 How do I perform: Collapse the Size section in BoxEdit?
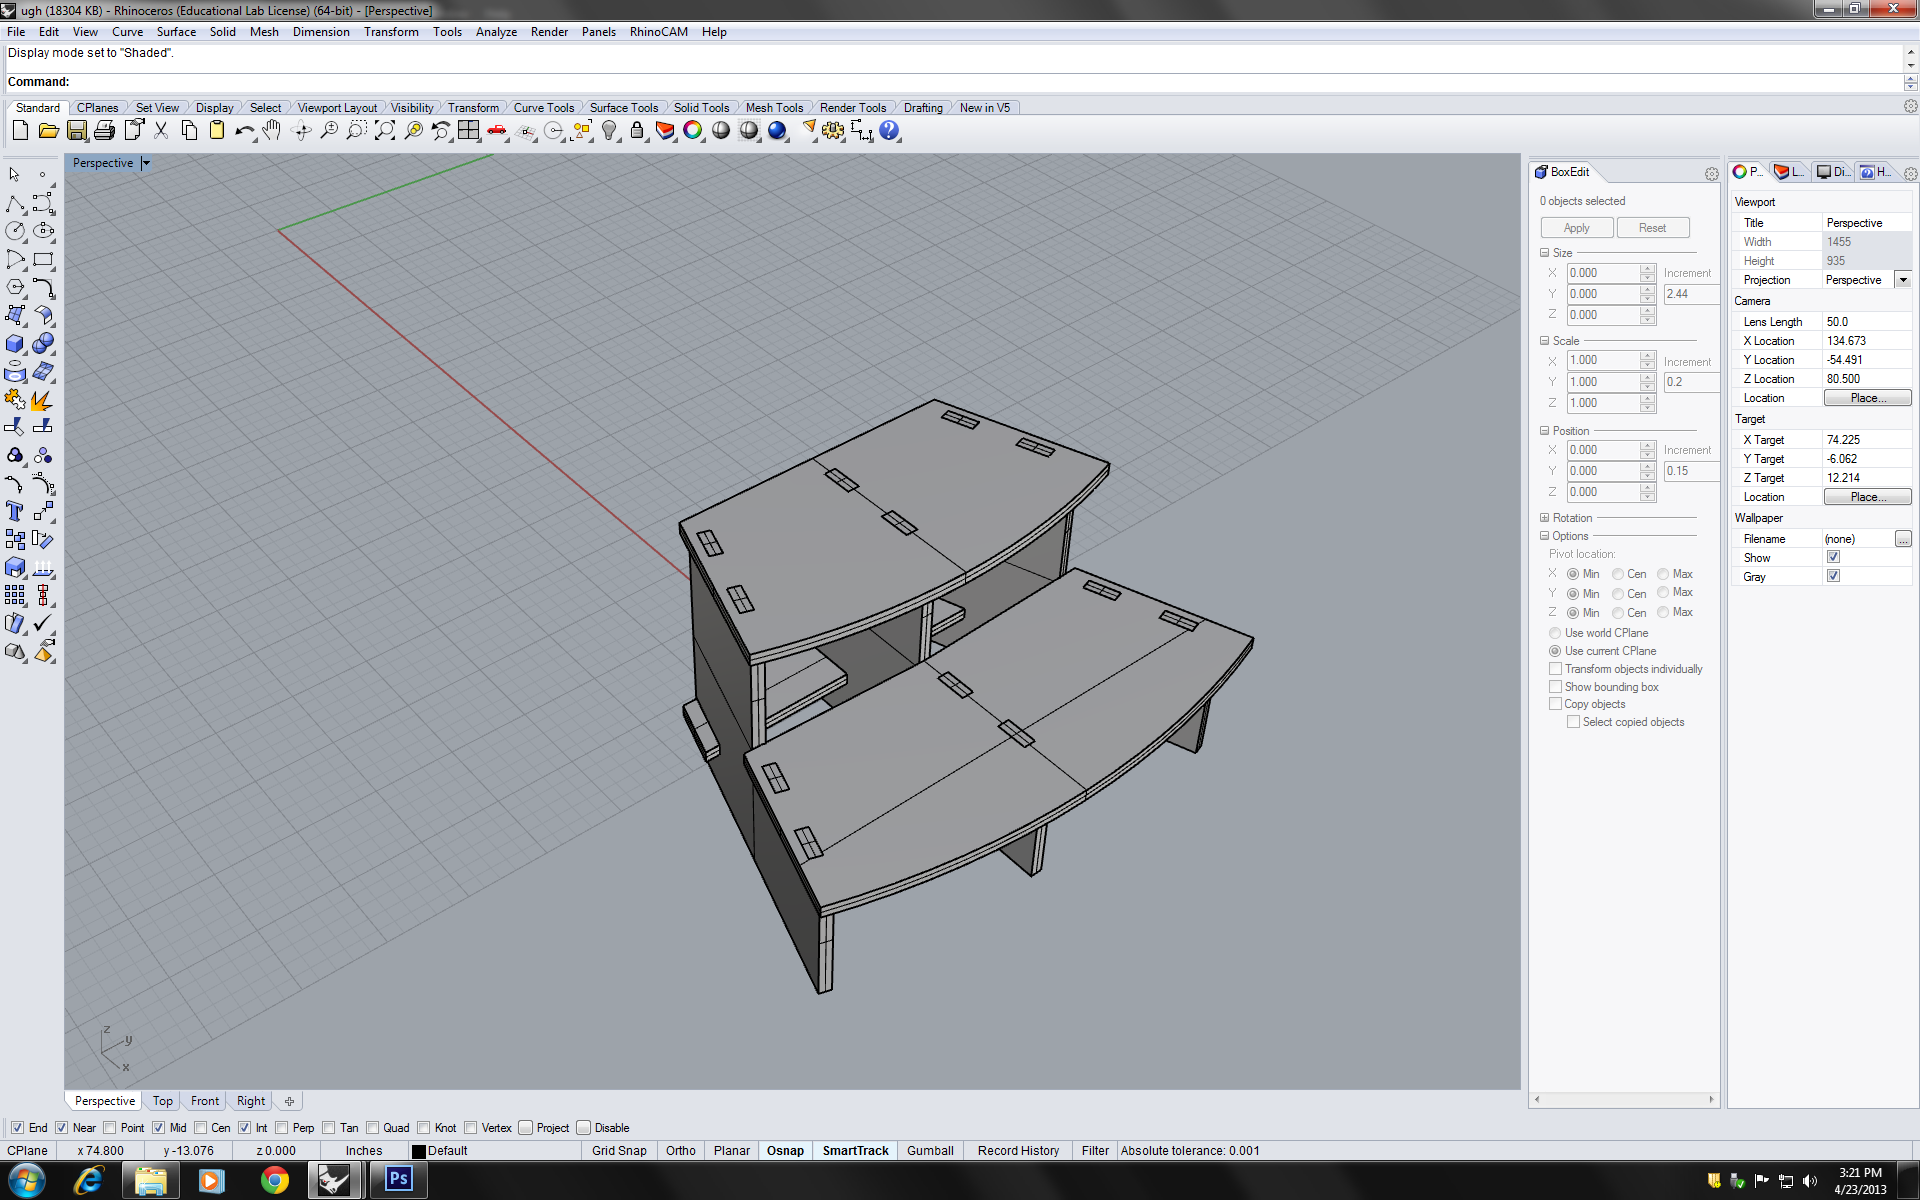(1544, 253)
